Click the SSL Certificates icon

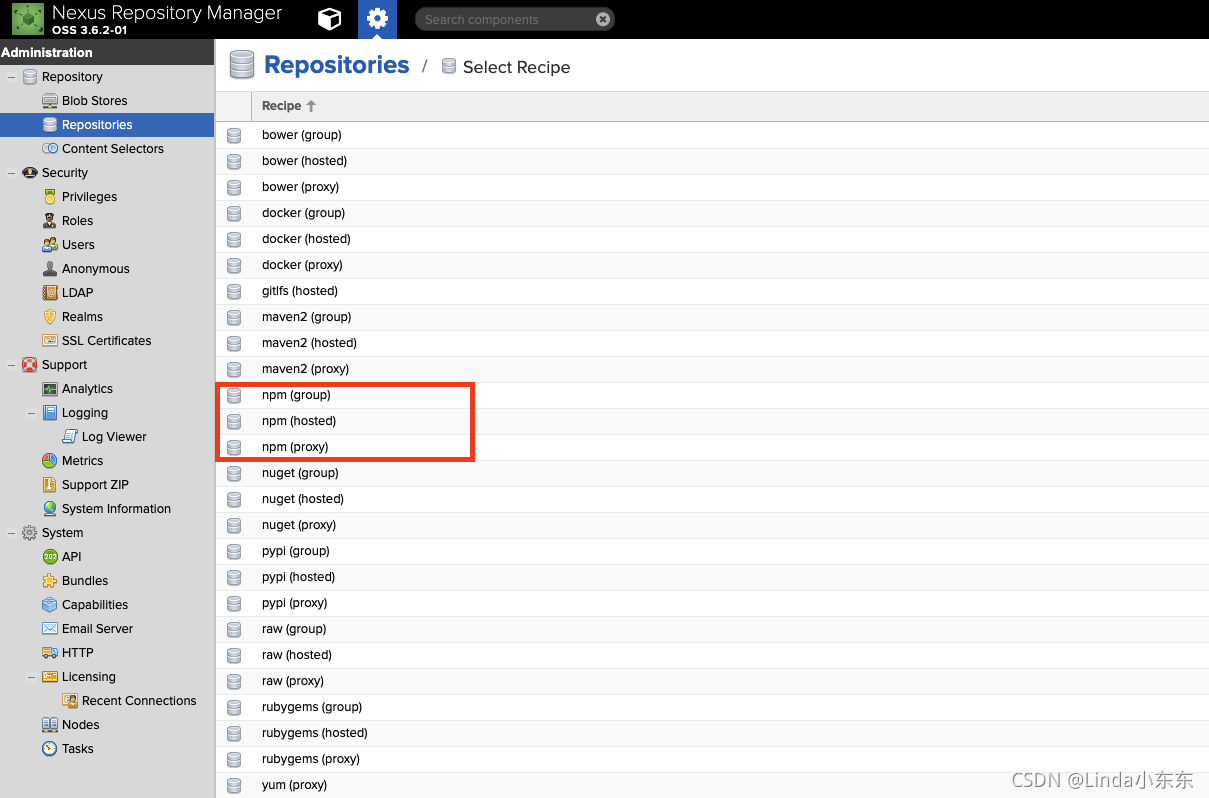point(50,341)
